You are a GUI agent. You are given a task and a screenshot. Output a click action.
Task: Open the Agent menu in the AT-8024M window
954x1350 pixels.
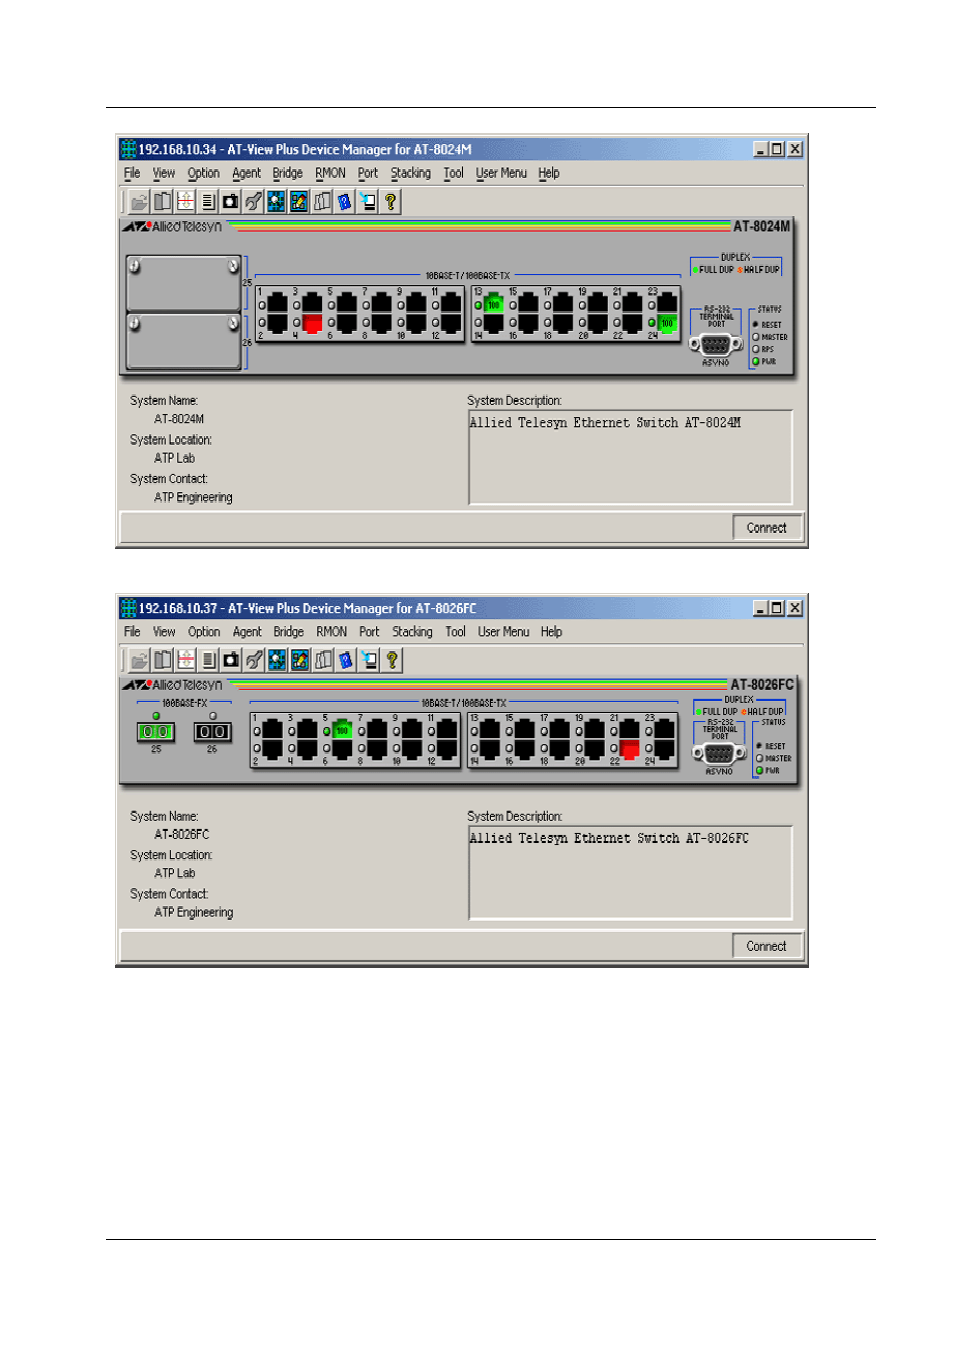[x=246, y=173]
